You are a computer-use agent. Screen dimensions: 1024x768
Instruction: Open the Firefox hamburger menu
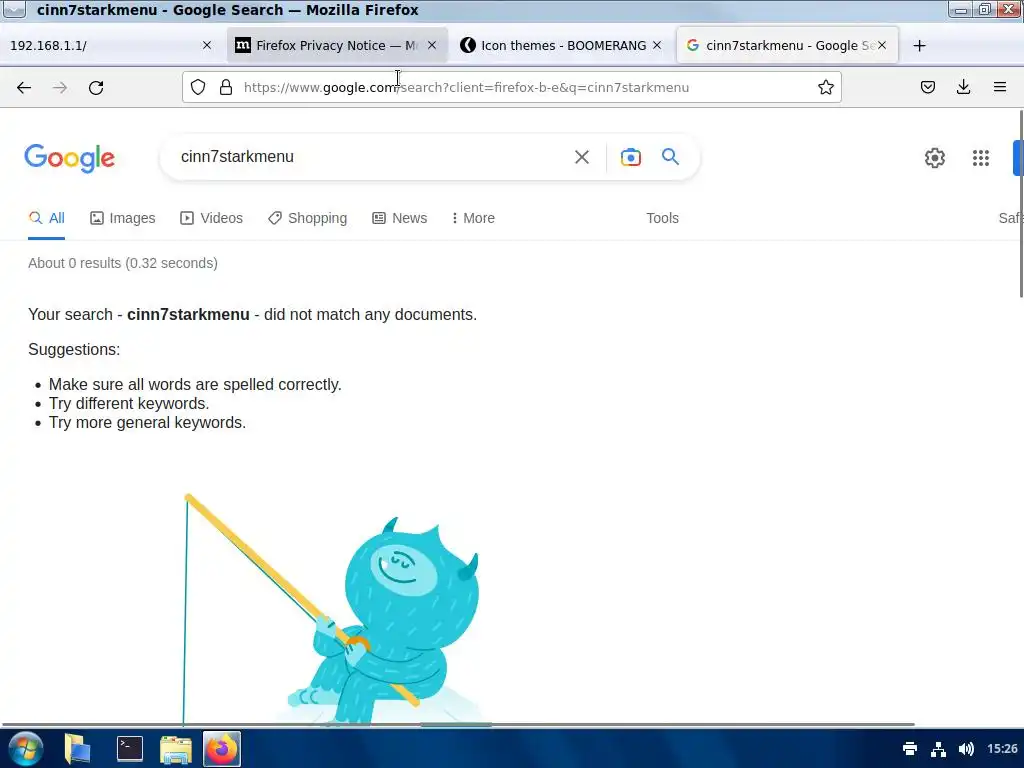[x=1000, y=88]
